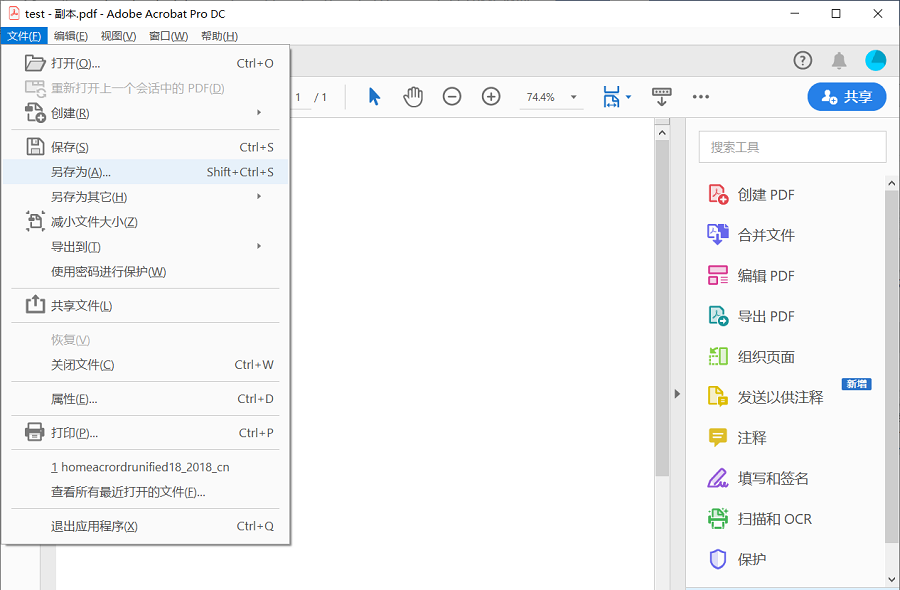Open the zoom percentage dropdown arrow
This screenshot has height=590, width=900.
(573, 97)
